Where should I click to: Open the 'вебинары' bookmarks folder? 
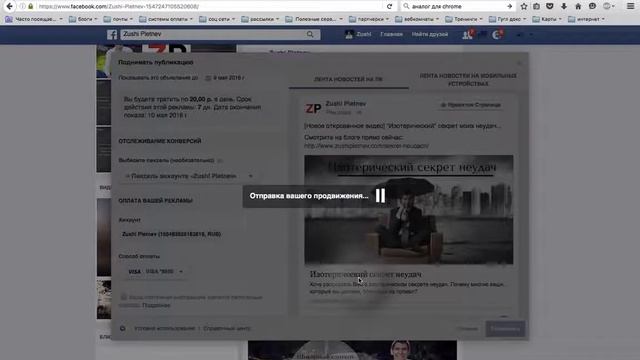pyautogui.click(x=417, y=19)
